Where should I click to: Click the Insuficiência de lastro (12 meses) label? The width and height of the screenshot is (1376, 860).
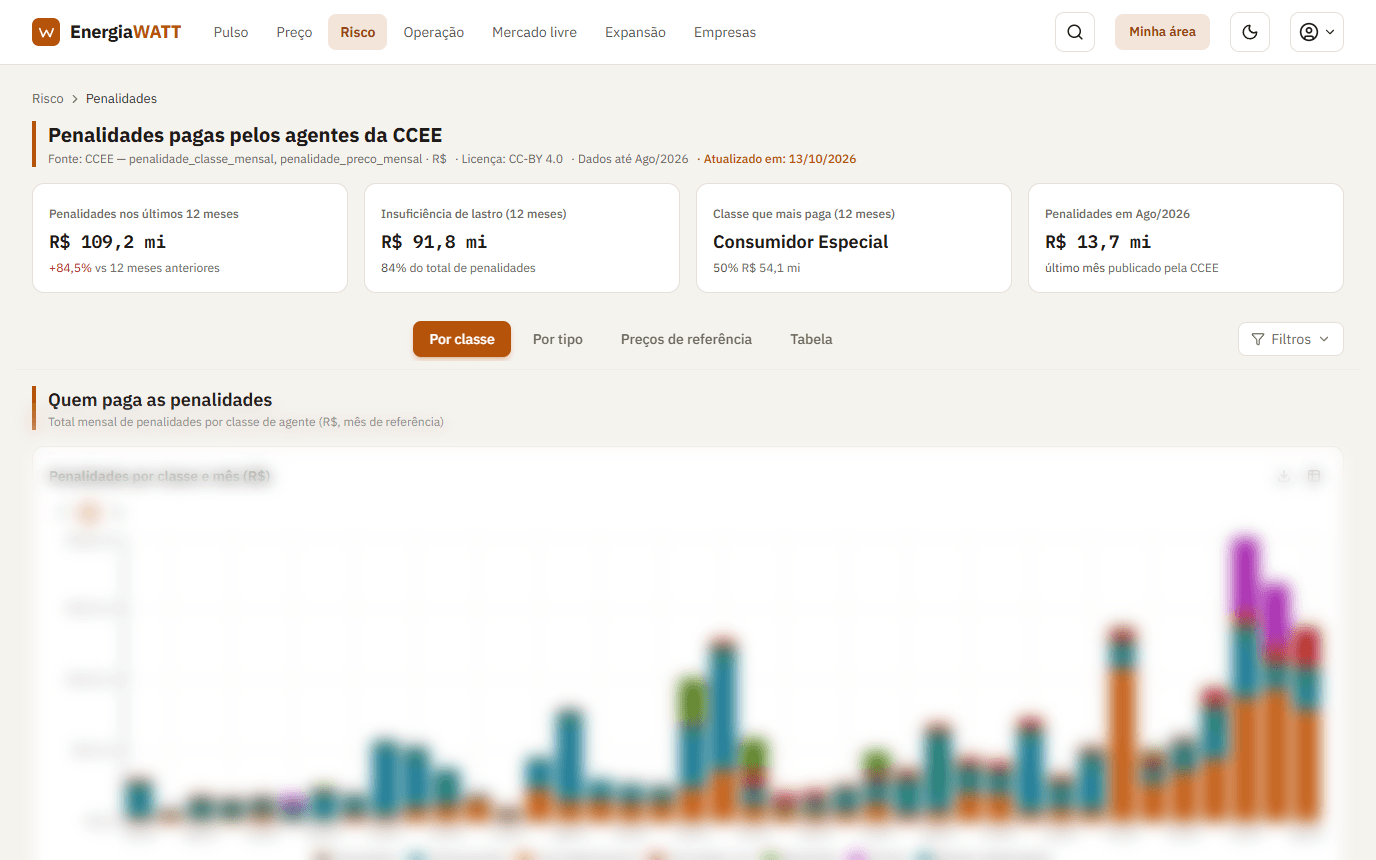[x=474, y=214]
